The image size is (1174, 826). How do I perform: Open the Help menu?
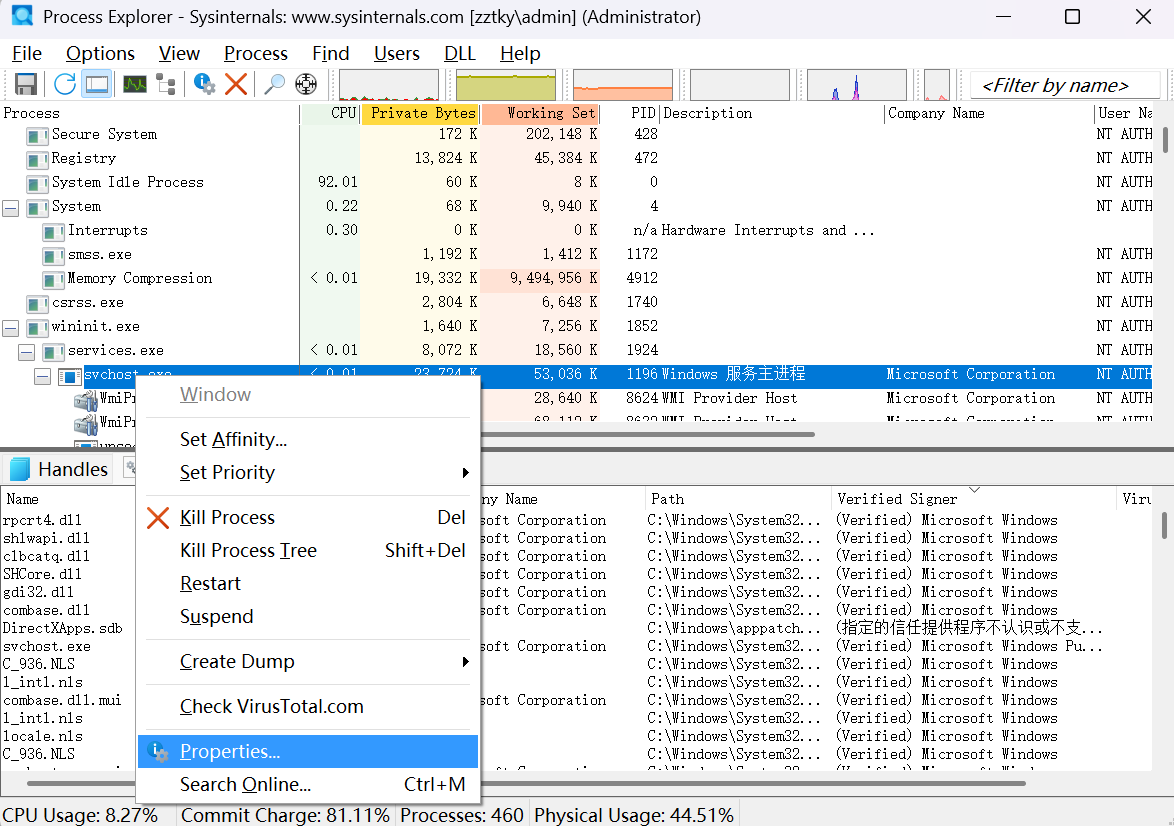click(x=520, y=53)
